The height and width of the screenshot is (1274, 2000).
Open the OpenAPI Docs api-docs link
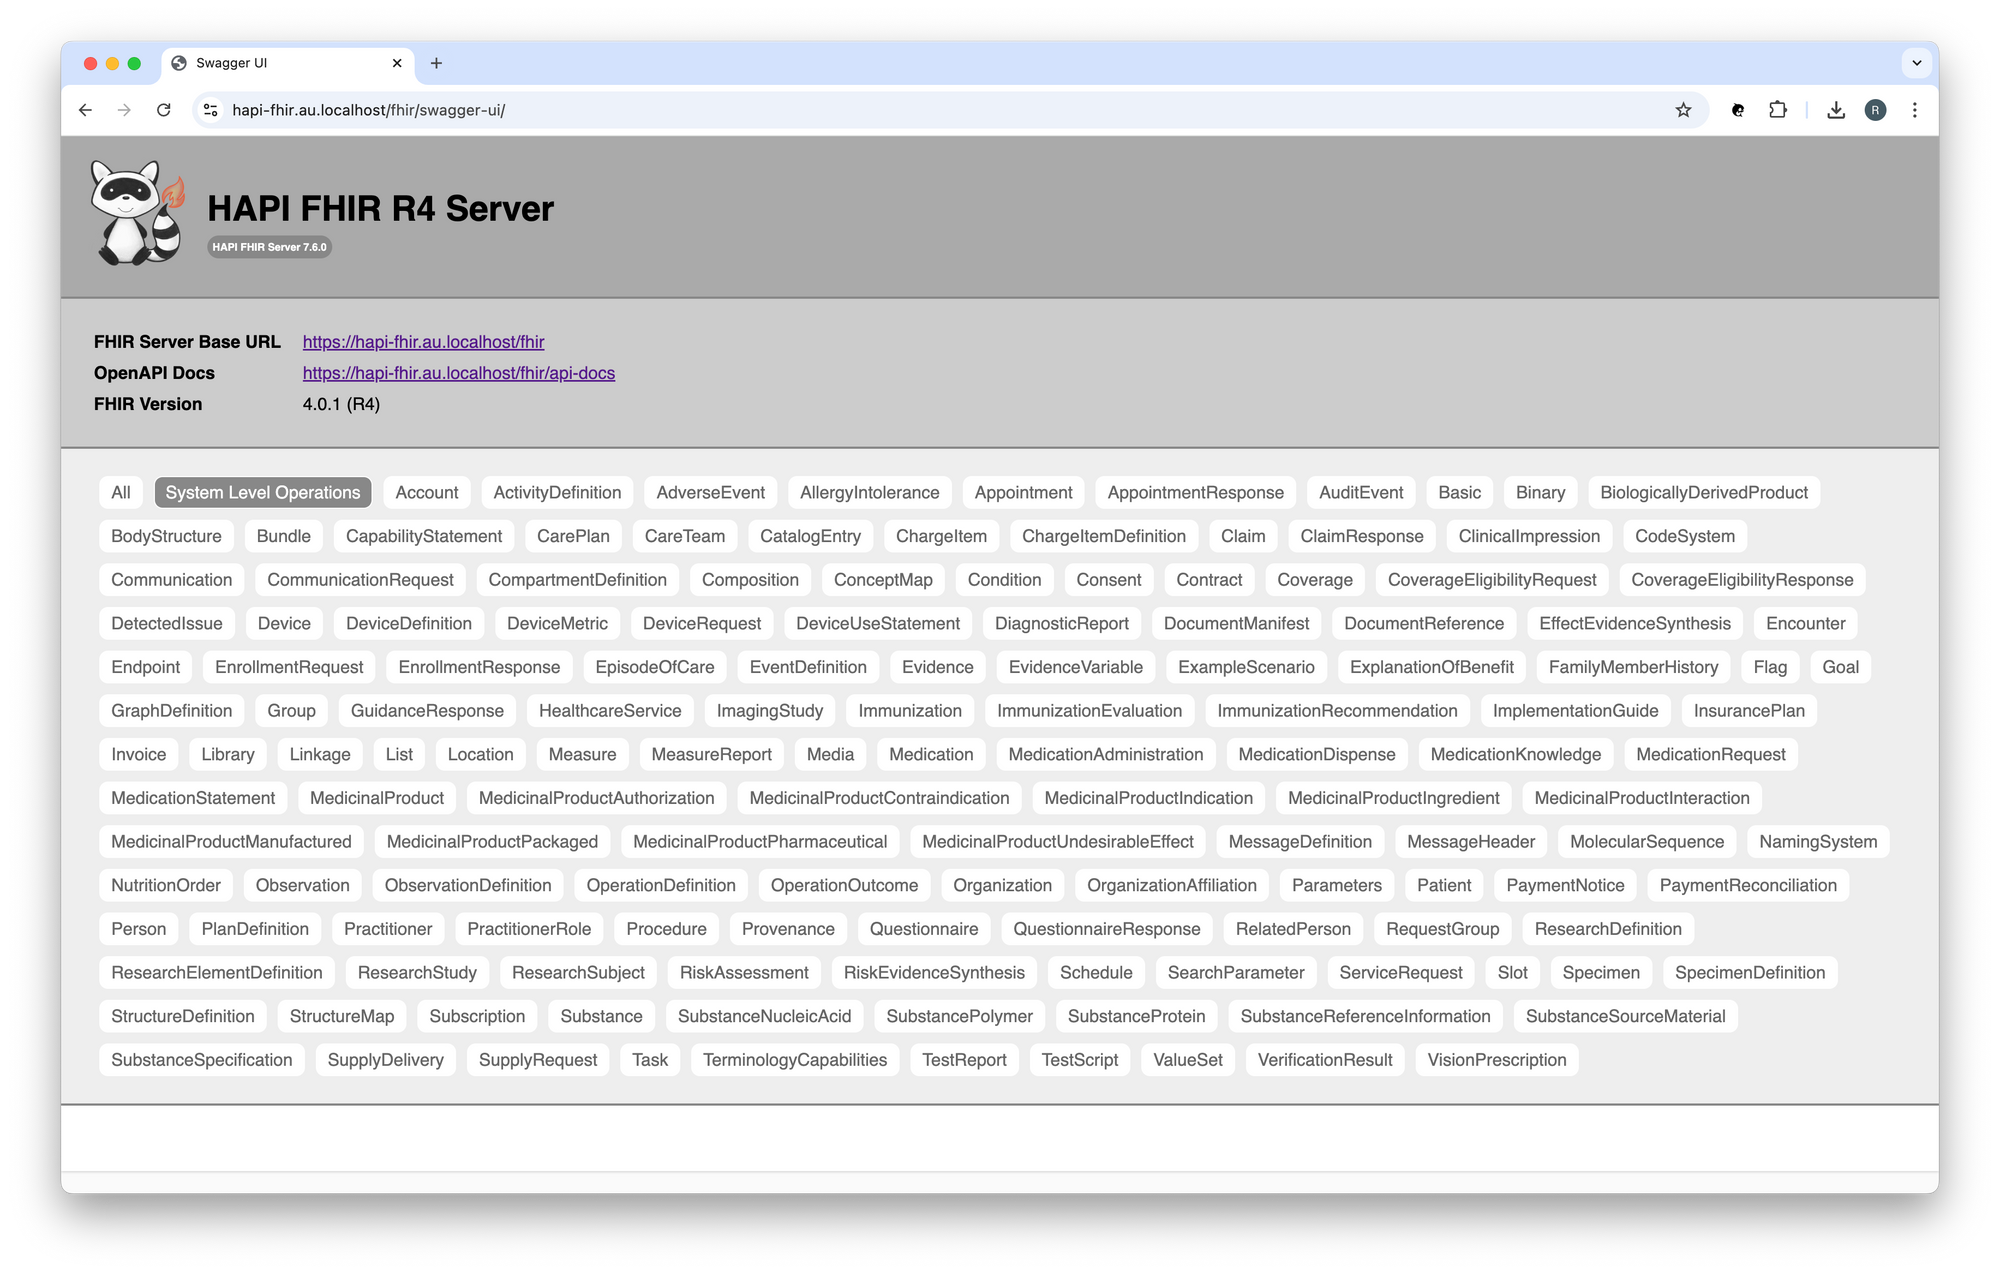click(x=459, y=373)
